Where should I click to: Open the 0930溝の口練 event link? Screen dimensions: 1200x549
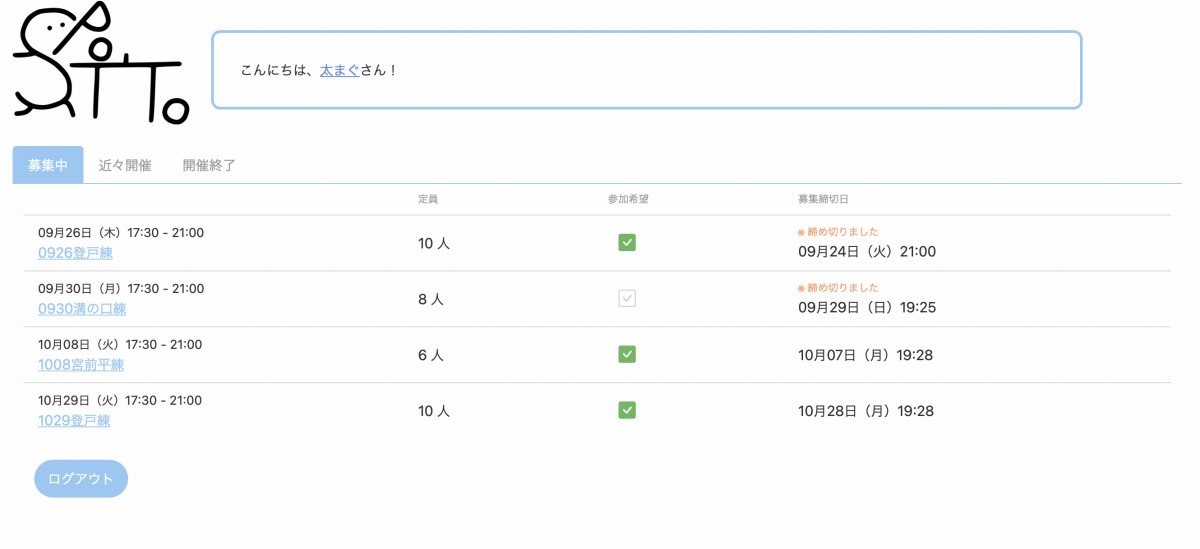pos(82,309)
